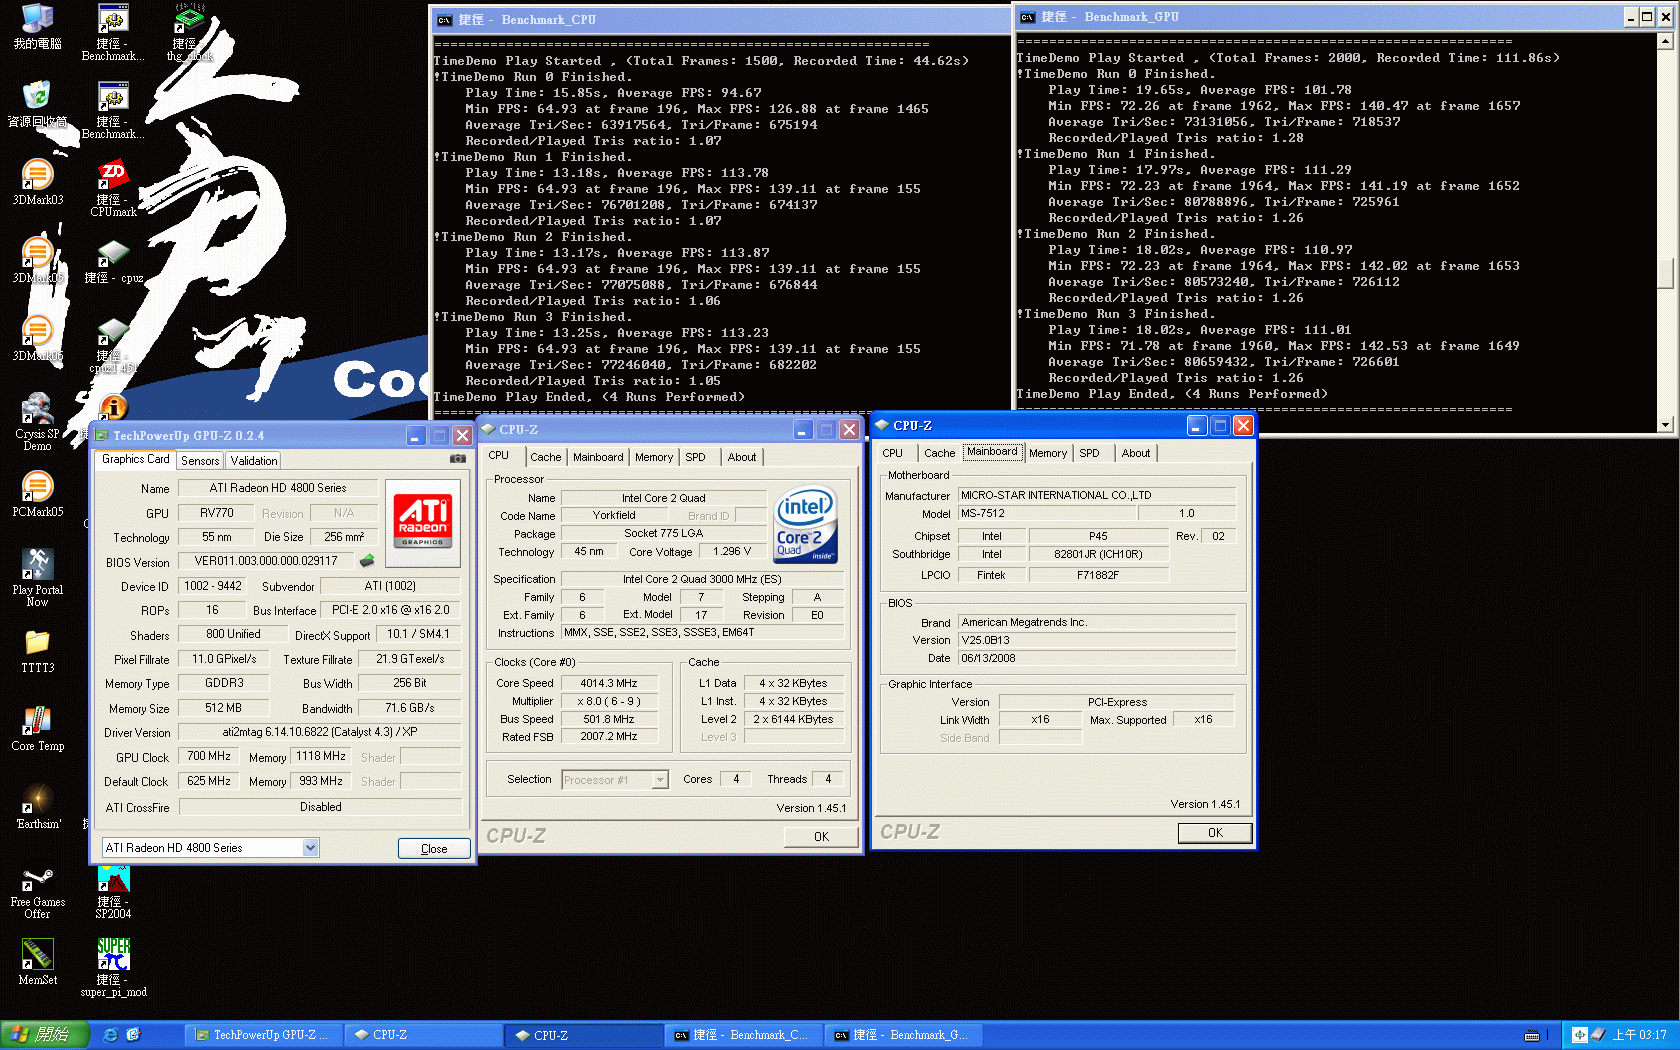Image resolution: width=1680 pixels, height=1050 pixels.
Task: Launch the Crysis SP Demo shortcut
Action: pyautogui.click(x=37, y=421)
